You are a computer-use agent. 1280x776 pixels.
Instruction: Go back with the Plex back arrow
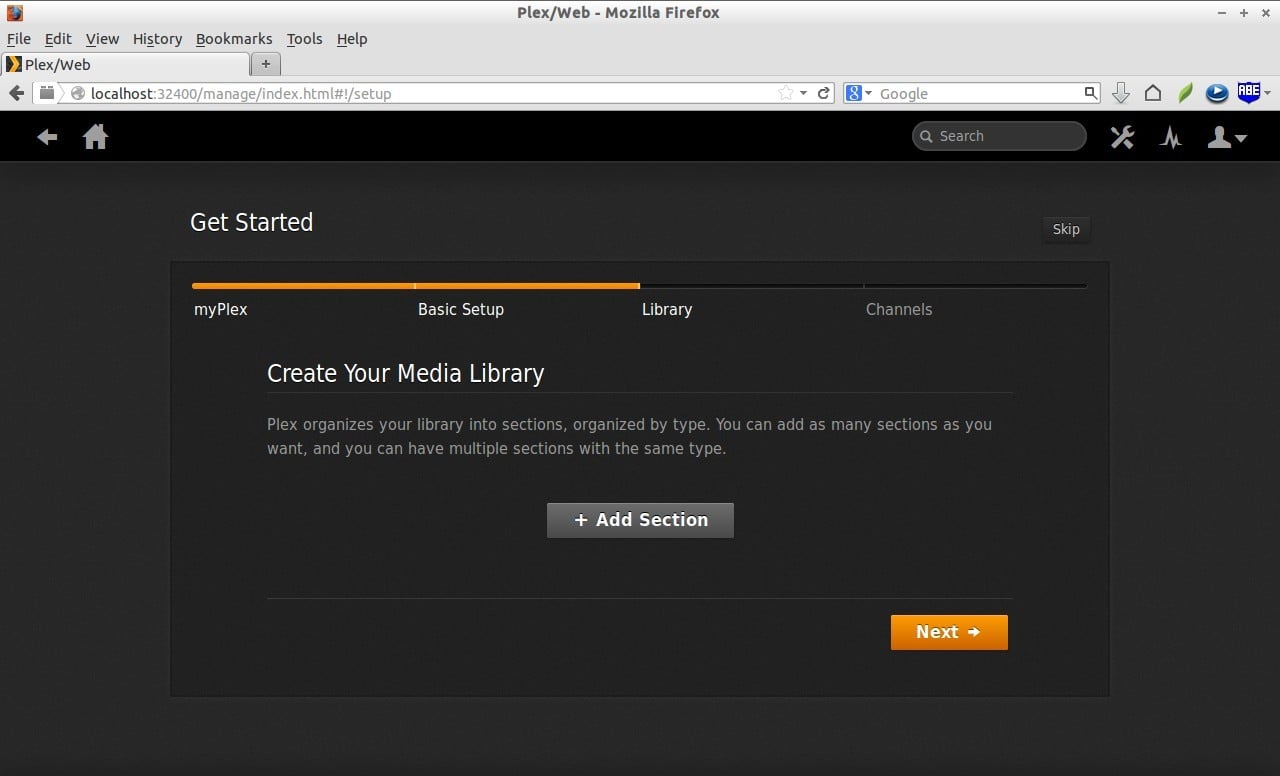coord(47,137)
